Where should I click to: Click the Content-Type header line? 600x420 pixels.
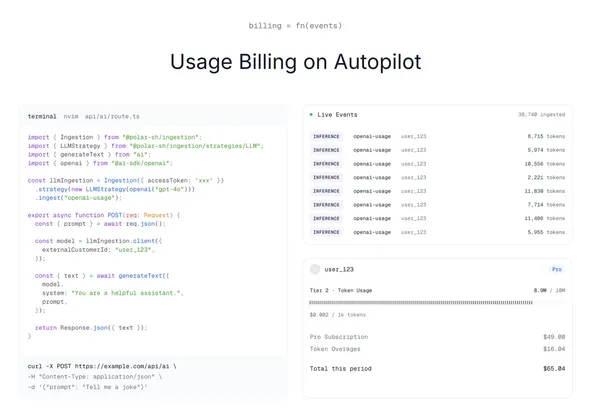click(x=95, y=377)
